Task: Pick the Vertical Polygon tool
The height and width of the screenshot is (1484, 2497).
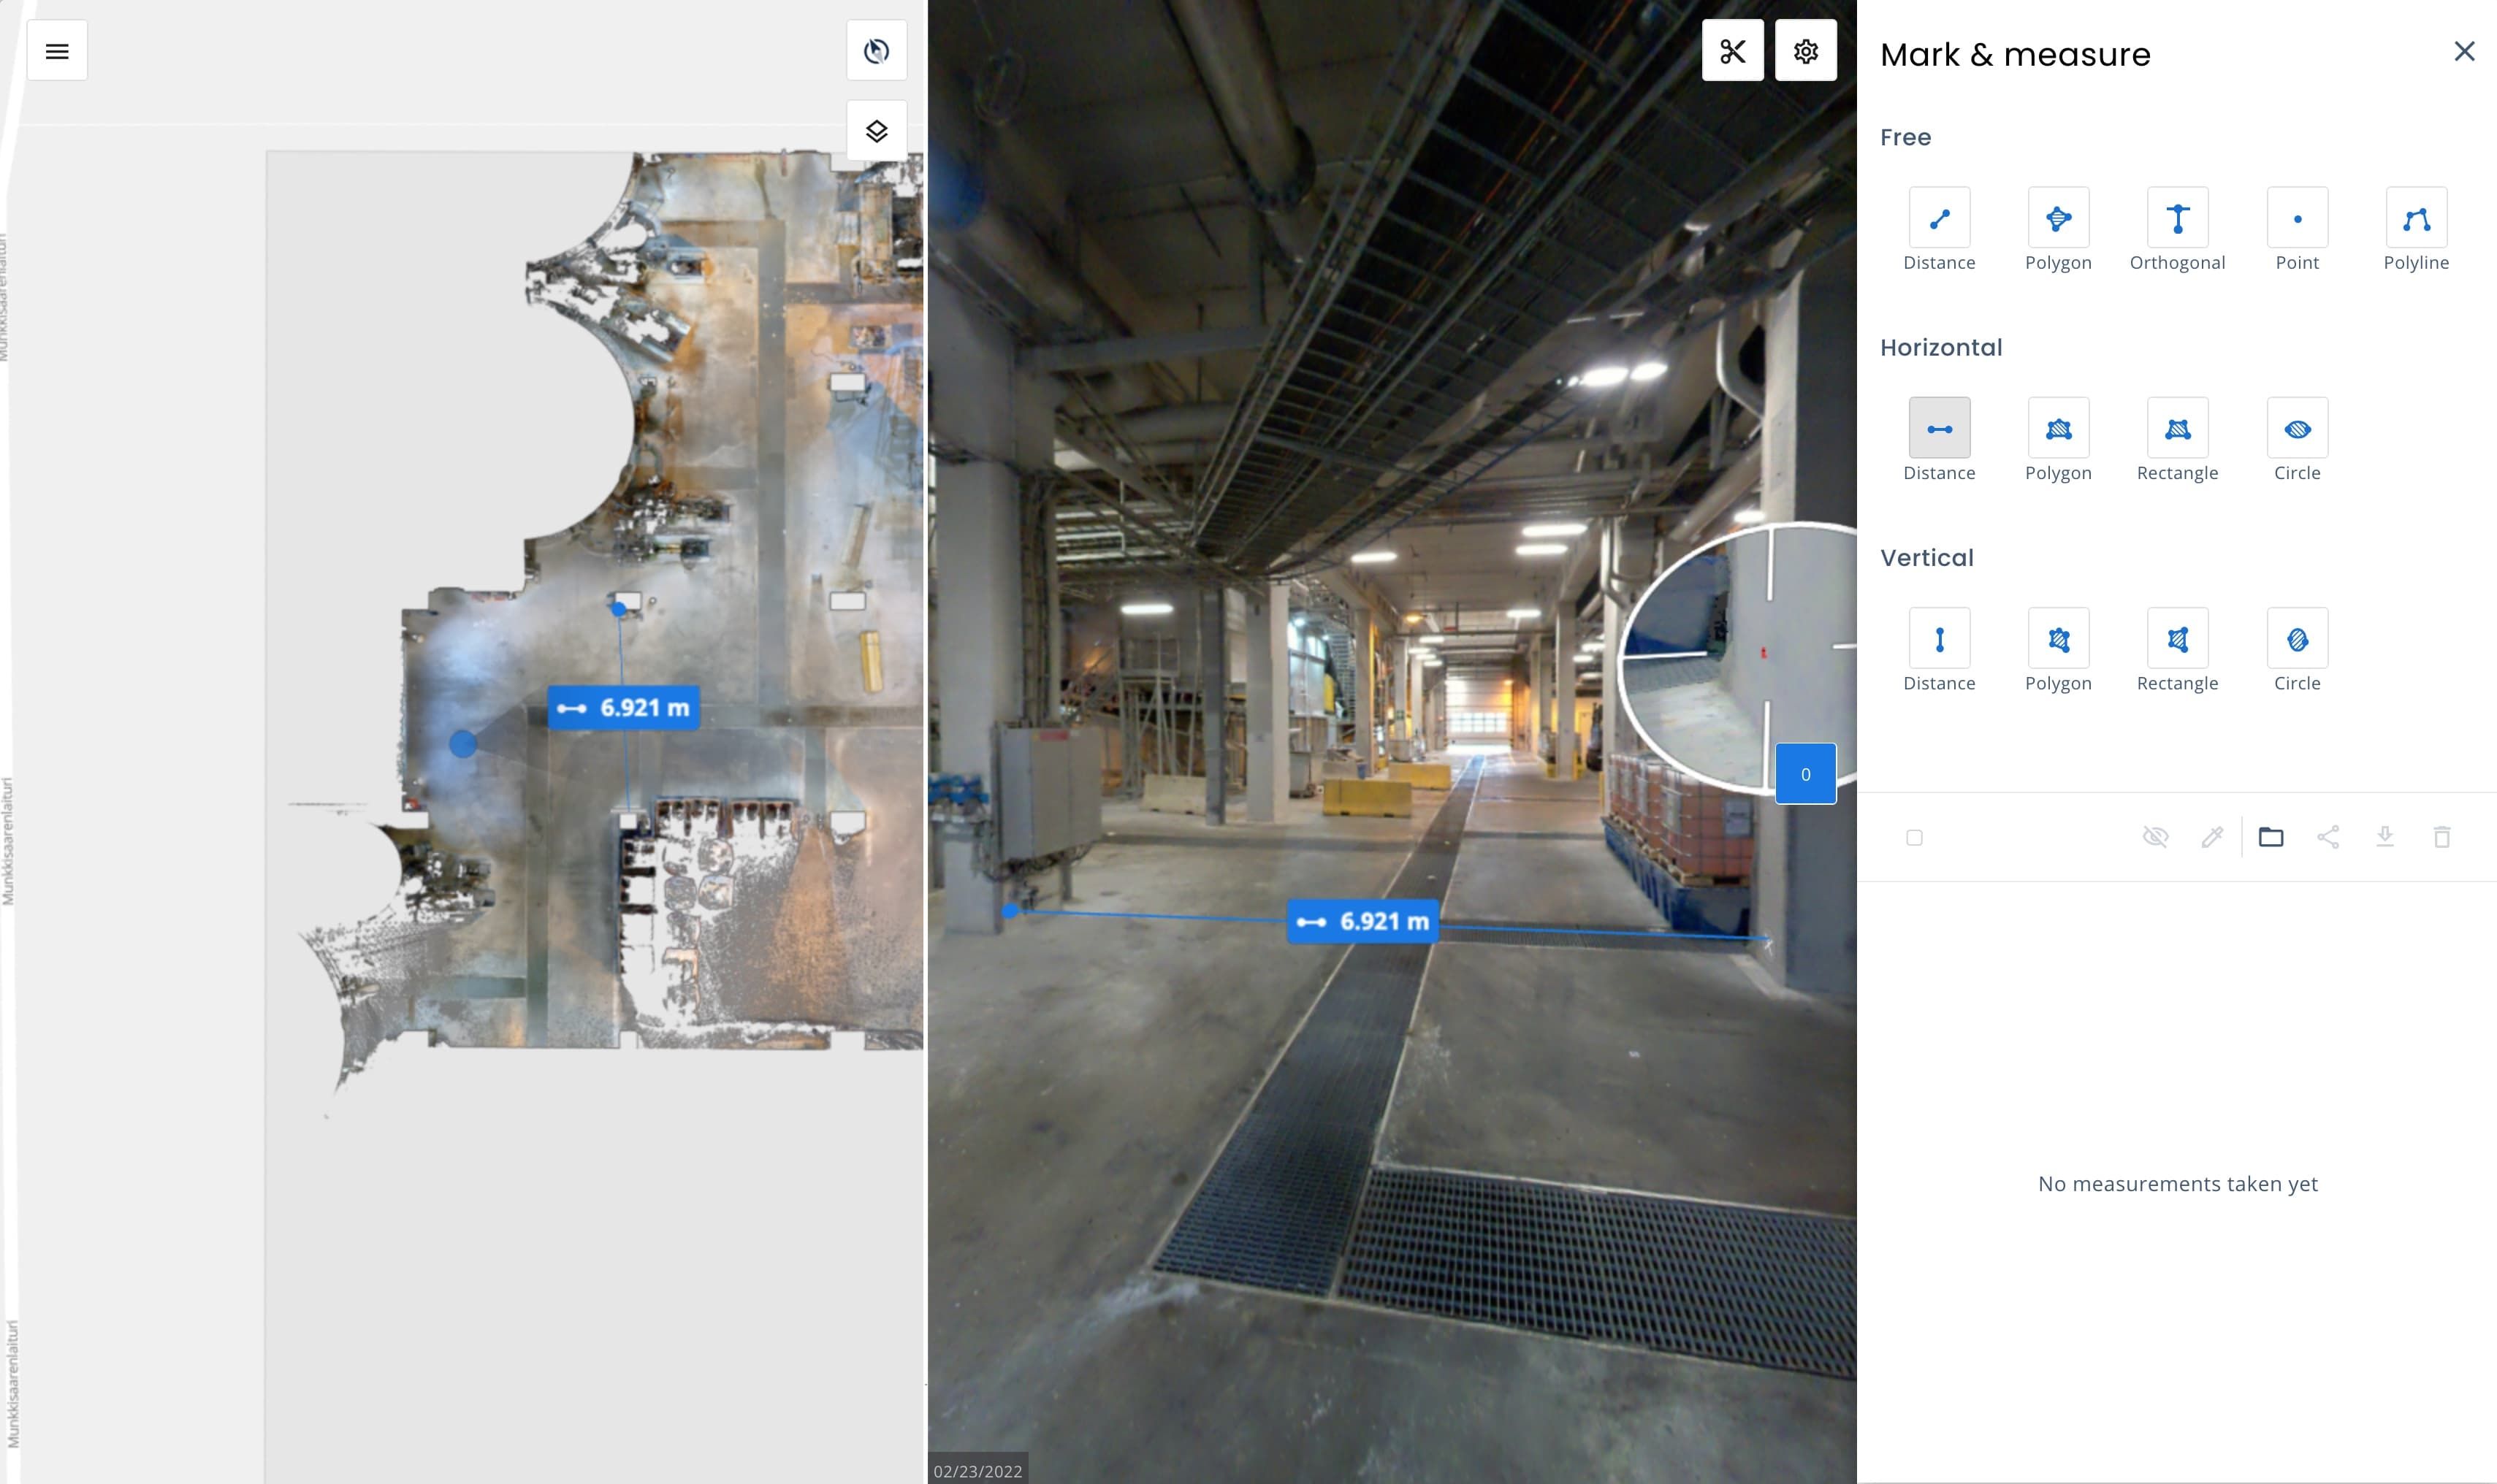Action: (x=2057, y=638)
